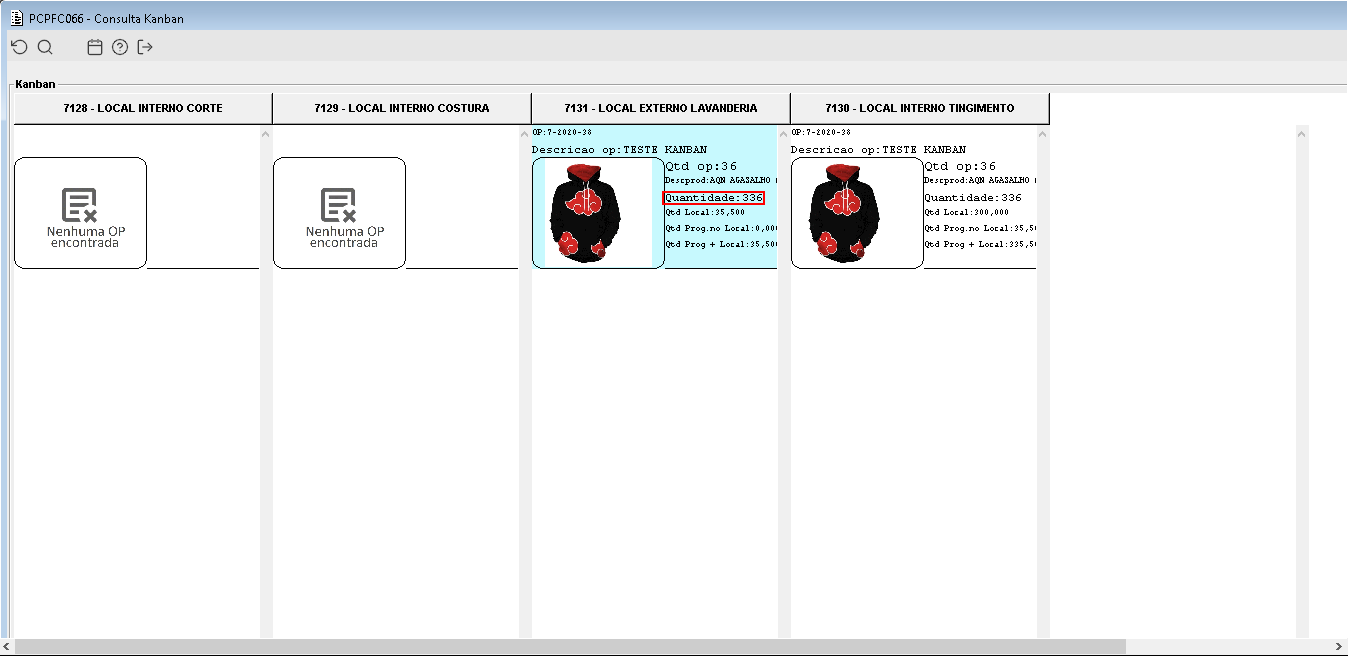Viewport: 1348px width, 656px height.
Task: Click 'Qtd op:36' in the LAVANDERIA card
Action: tap(701, 166)
